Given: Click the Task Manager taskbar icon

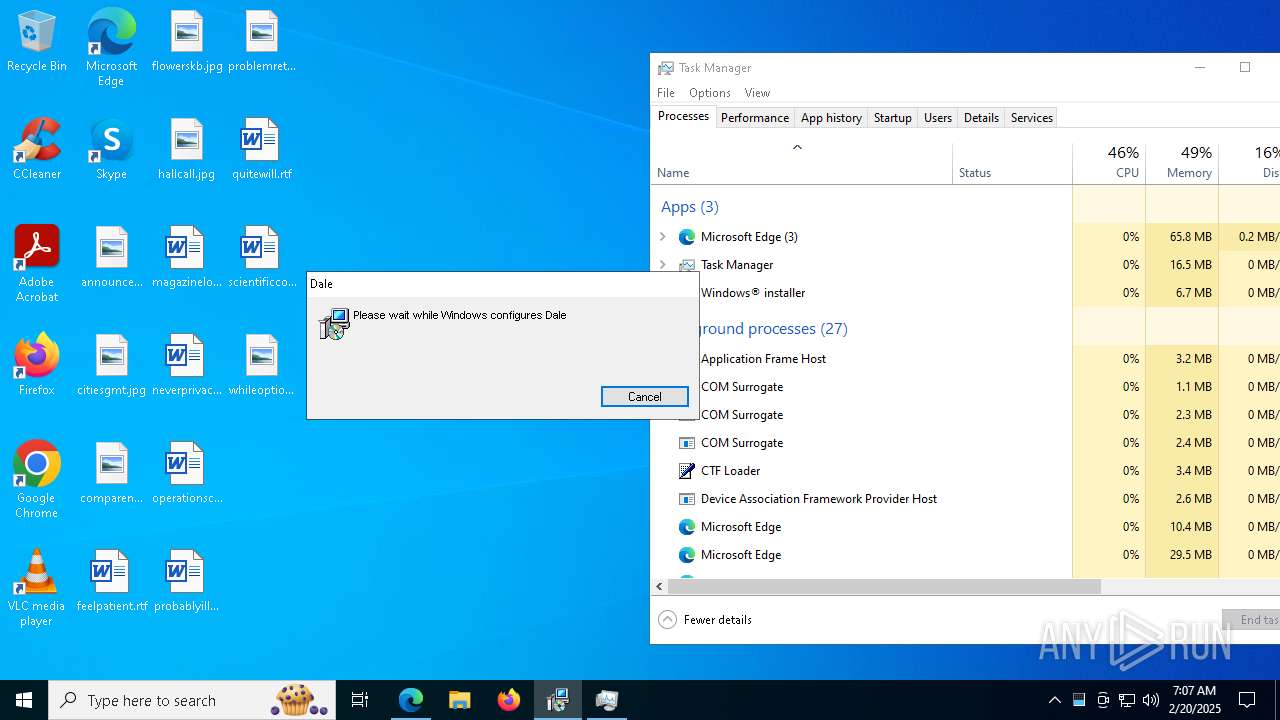Looking at the screenshot, I should pos(607,700).
